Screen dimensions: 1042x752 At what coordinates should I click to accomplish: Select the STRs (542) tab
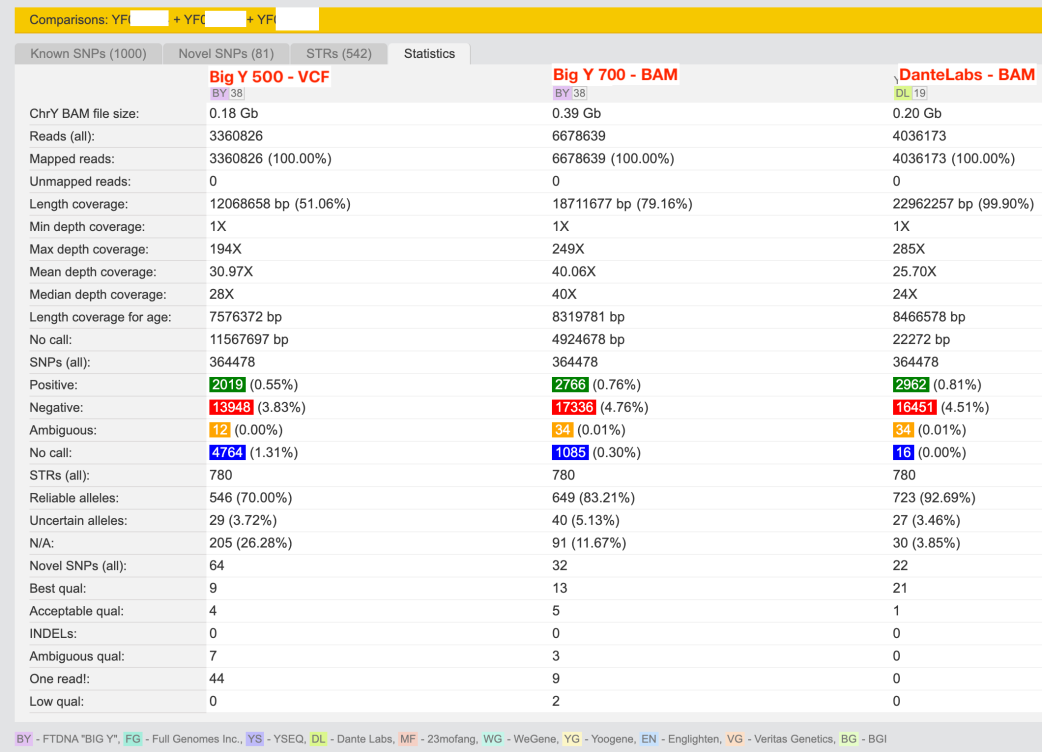tap(338, 54)
